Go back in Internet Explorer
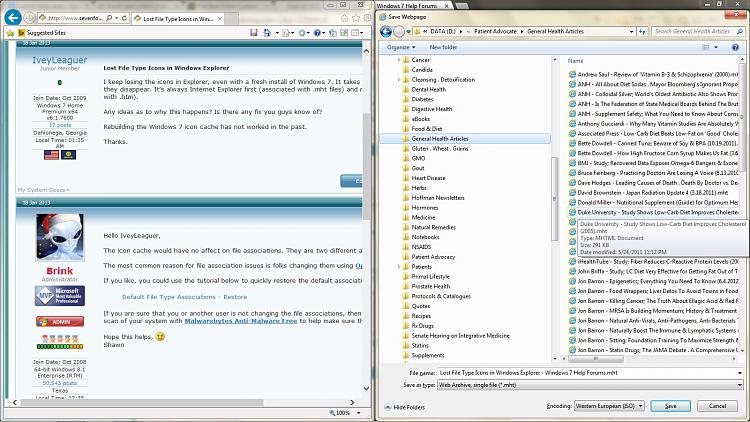Image resolution: width=750 pixels, height=422 pixels. pyautogui.click(x=13, y=18)
